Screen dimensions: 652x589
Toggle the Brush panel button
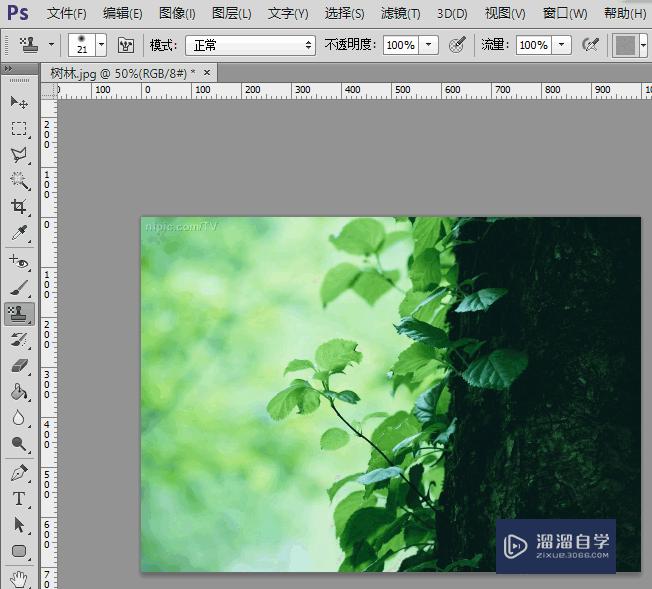126,45
